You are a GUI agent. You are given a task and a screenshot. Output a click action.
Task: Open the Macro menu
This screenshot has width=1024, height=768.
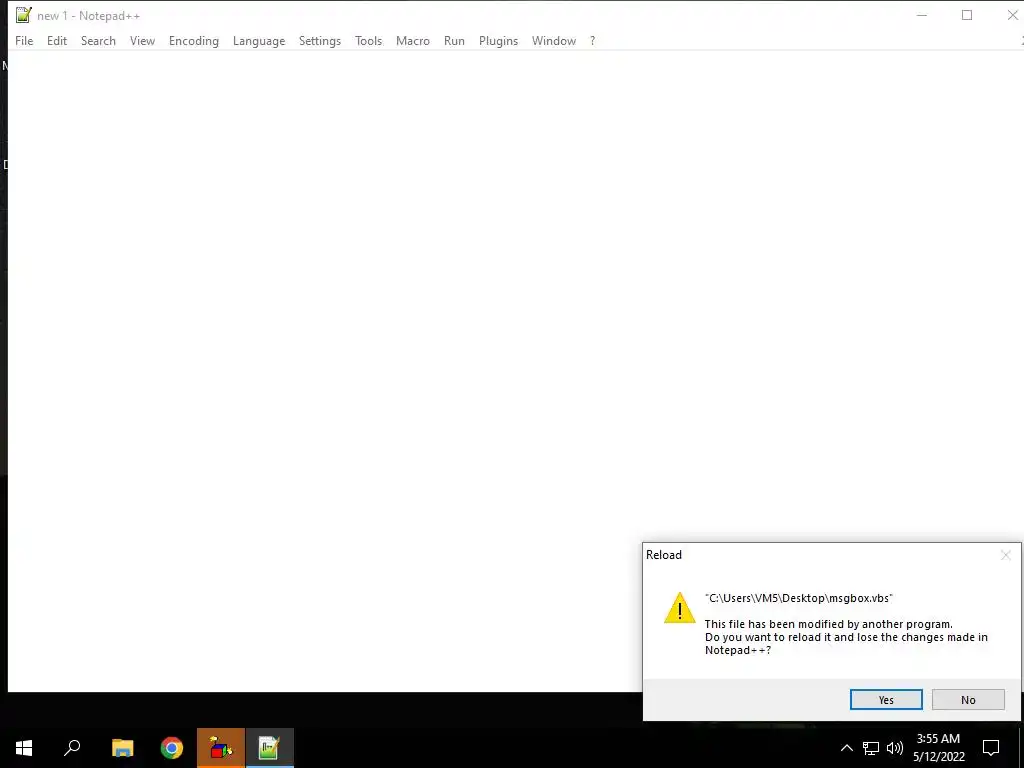413,40
